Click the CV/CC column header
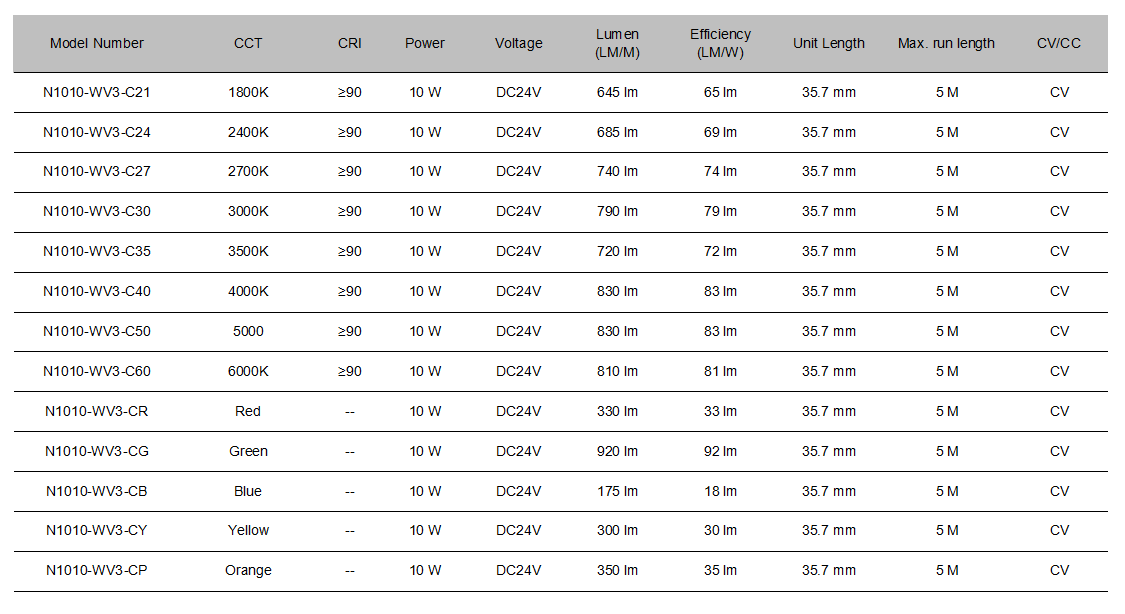 [x=1059, y=43]
